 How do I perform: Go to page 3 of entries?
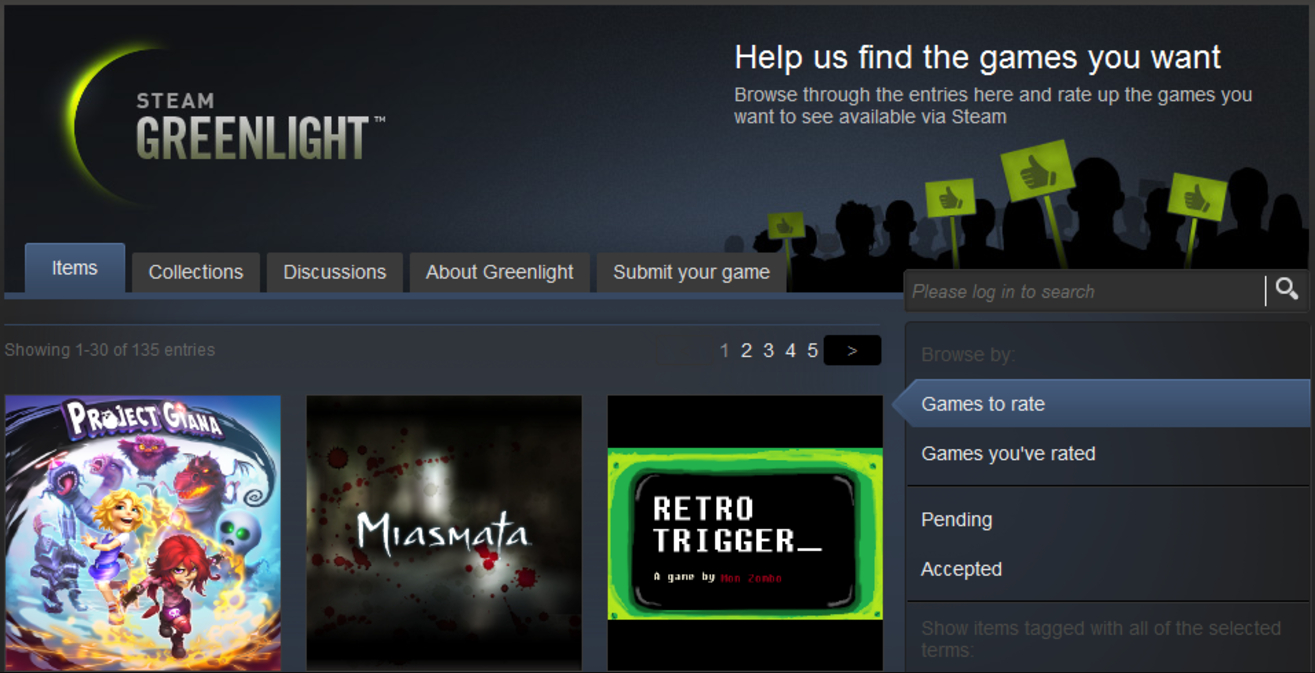coord(768,351)
